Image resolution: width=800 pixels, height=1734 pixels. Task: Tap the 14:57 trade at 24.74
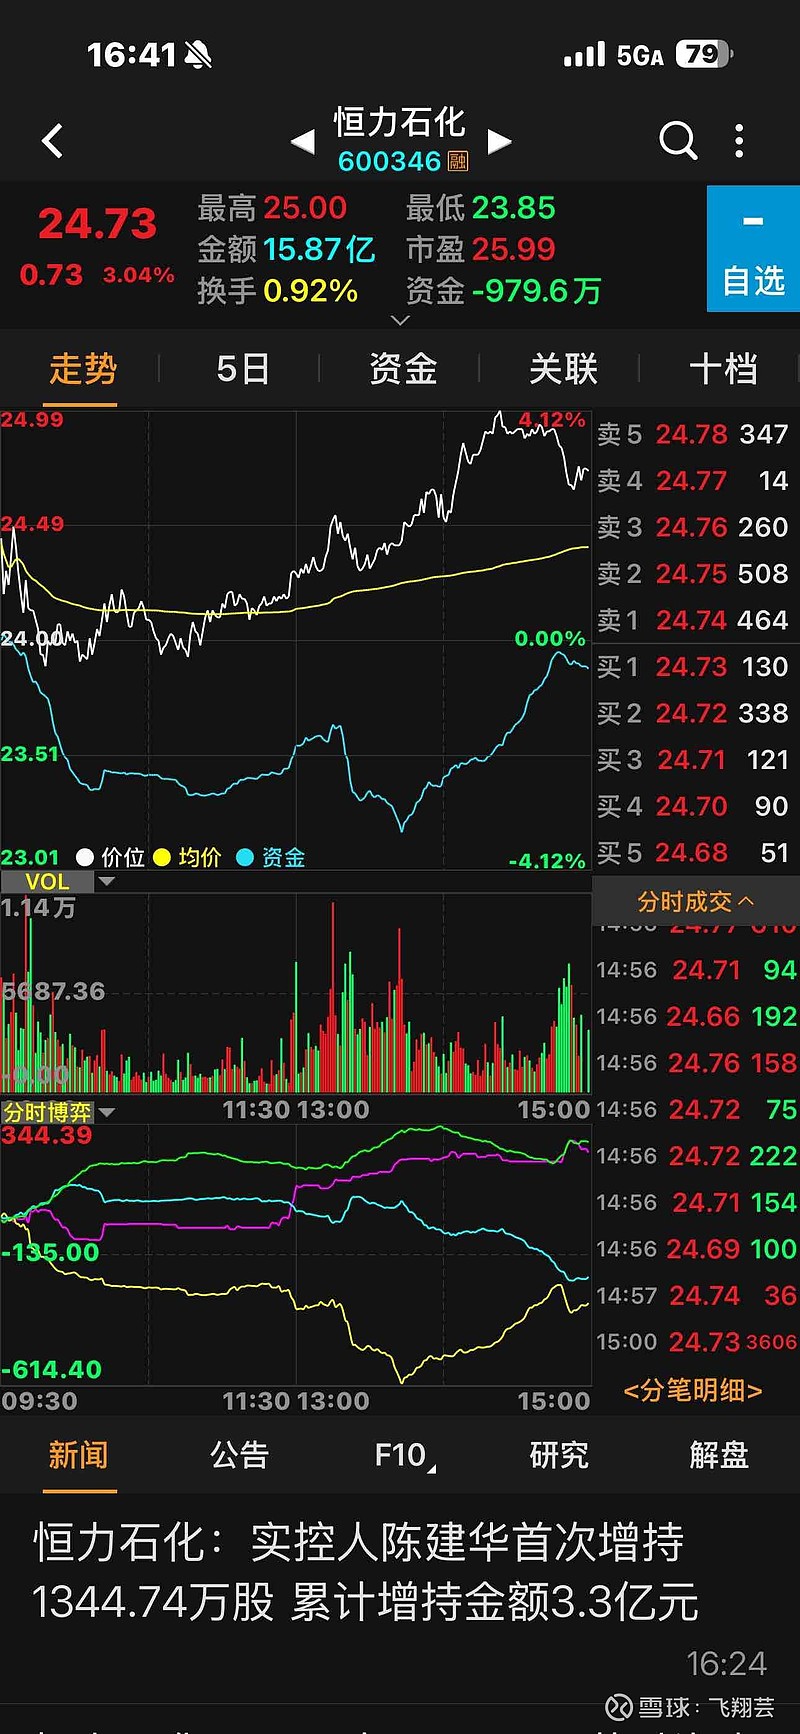coord(696,1296)
